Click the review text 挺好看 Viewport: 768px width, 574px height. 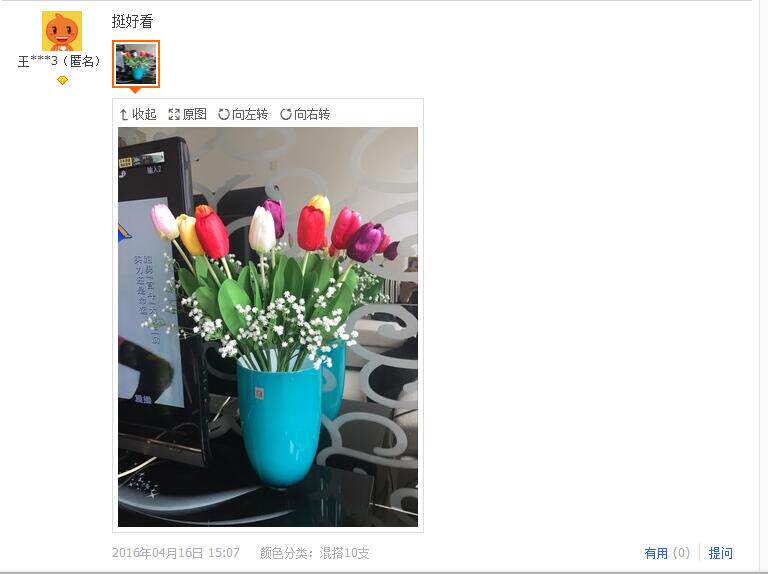pos(132,21)
